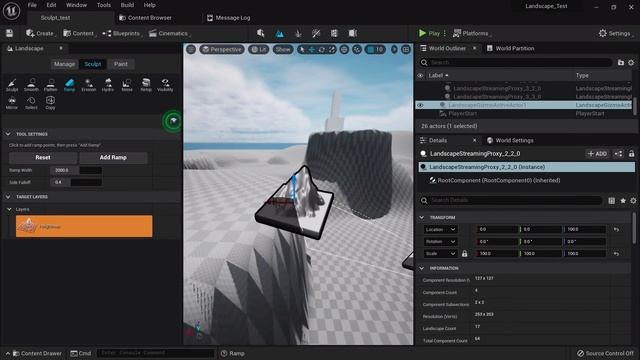The image size is (640, 360).
Task: Toggle the Scale ratio lock
Action: 464,253
